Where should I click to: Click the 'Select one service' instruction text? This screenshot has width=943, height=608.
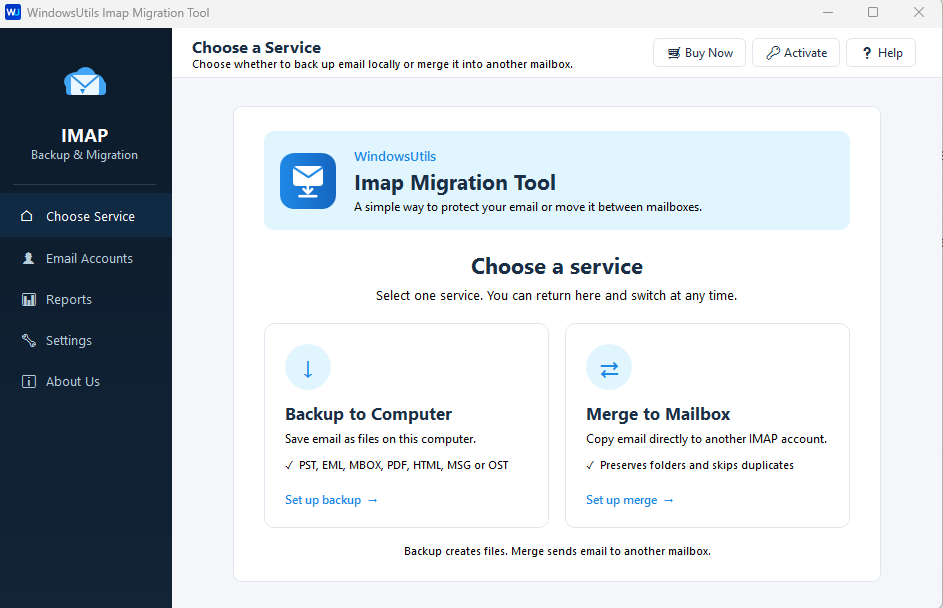556,296
